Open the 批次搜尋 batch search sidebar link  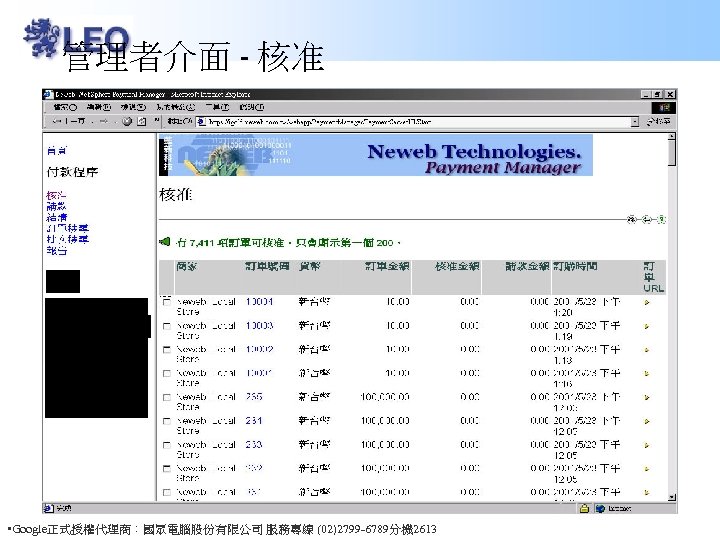[x=68, y=239]
